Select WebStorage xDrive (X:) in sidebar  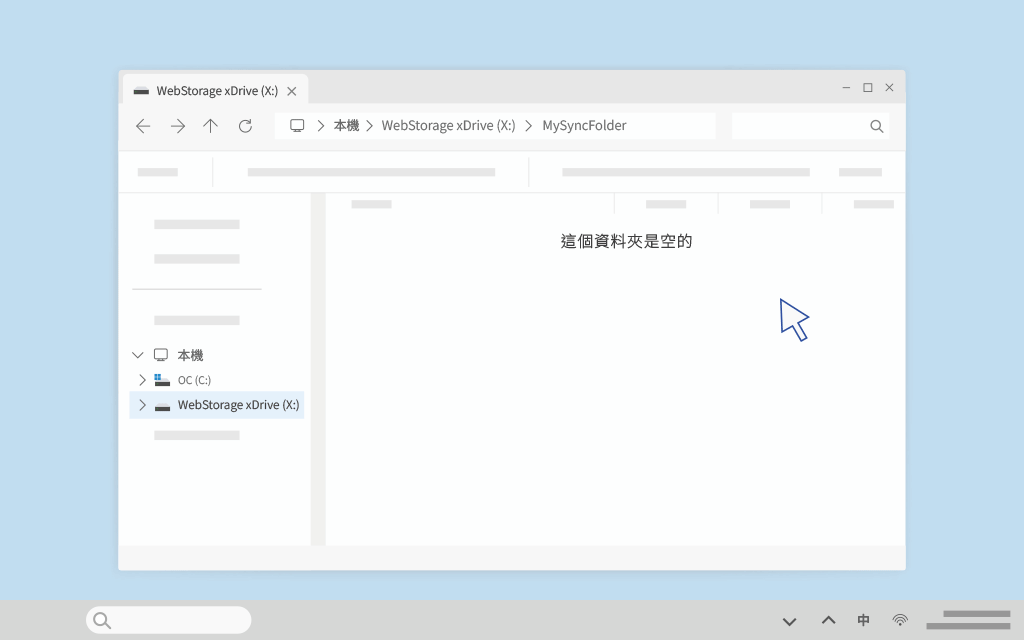(x=217, y=405)
